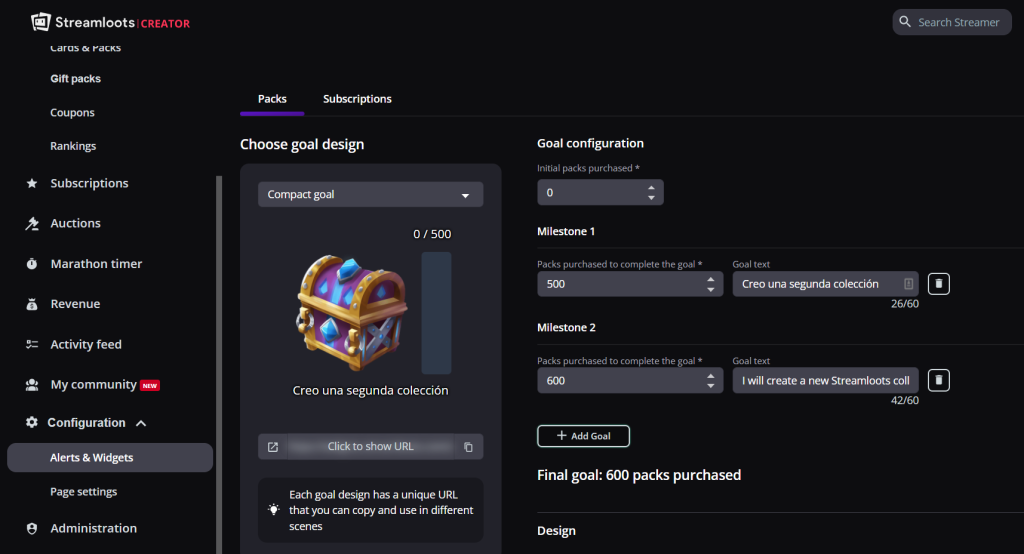Open Revenue money bag icon
The height and width of the screenshot is (554, 1024).
pos(32,304)
